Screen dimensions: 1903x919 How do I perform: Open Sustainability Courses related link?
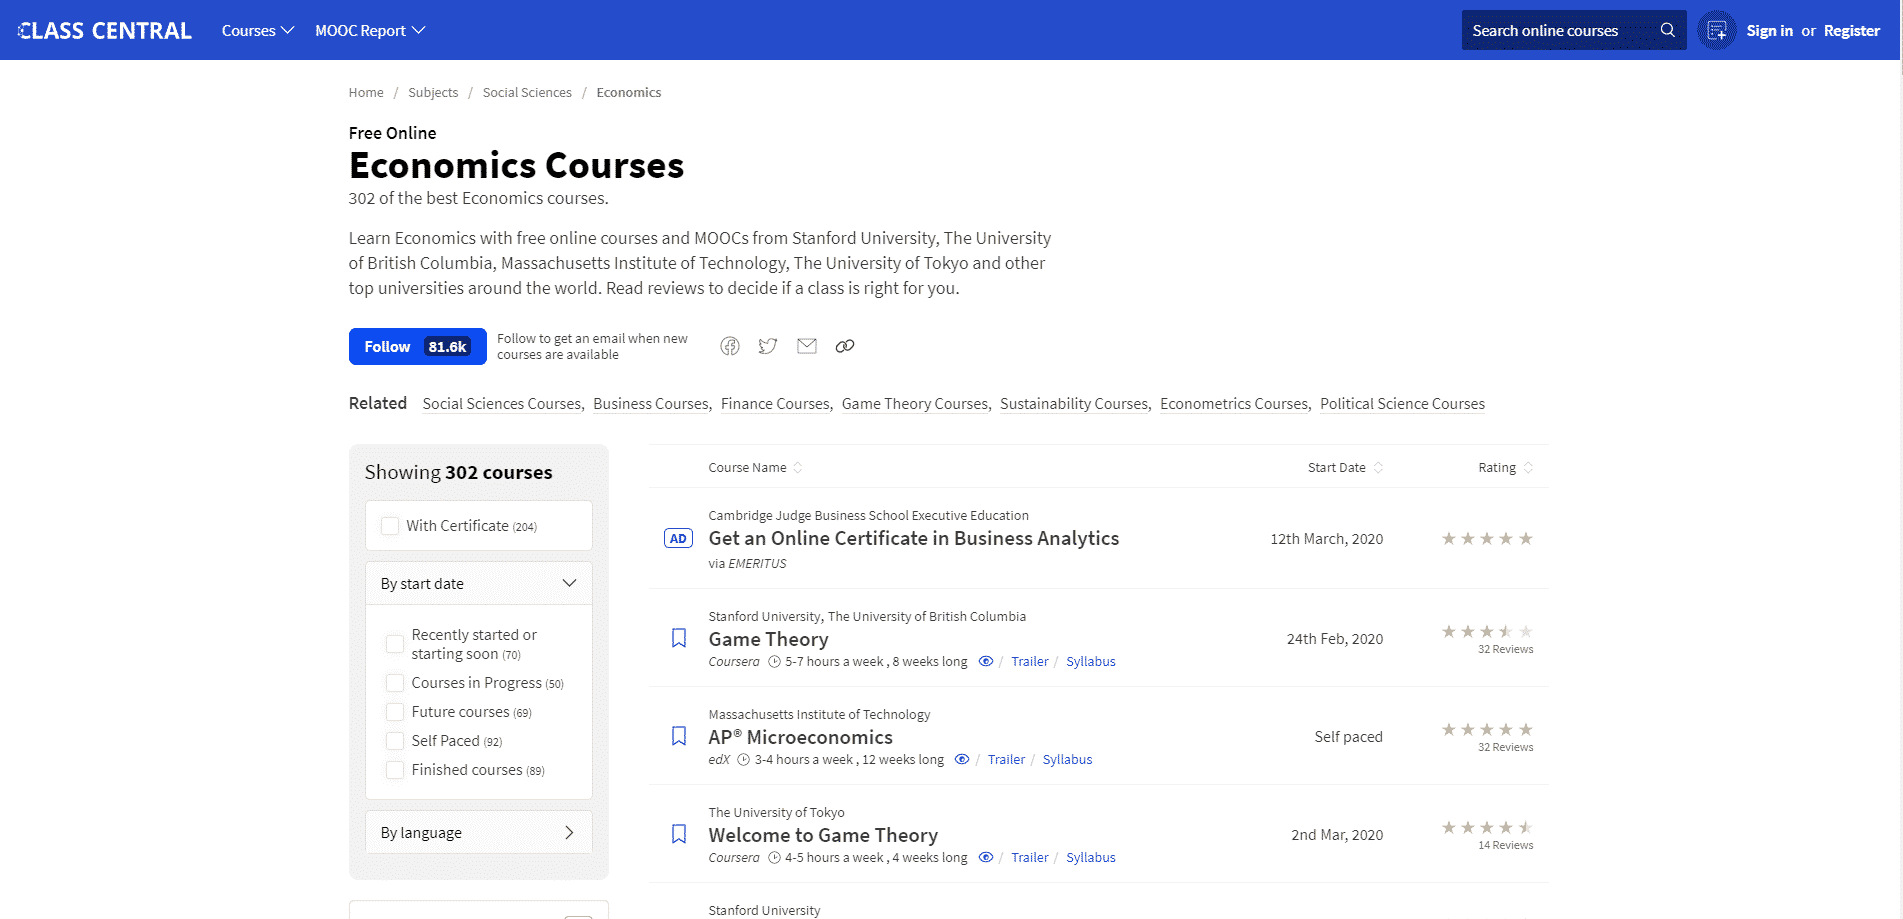pyautogui.click(x=1074, y=404)
